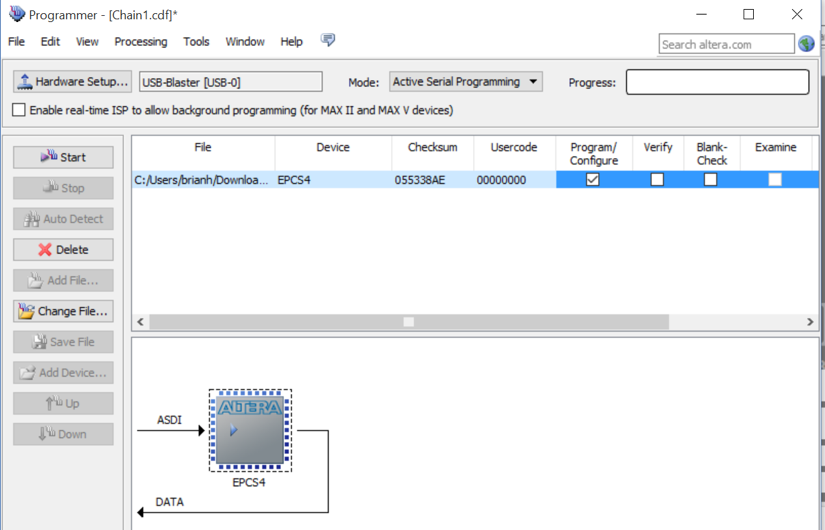Open the File menu
825x530 pixels.
click(x=16, y=42)
